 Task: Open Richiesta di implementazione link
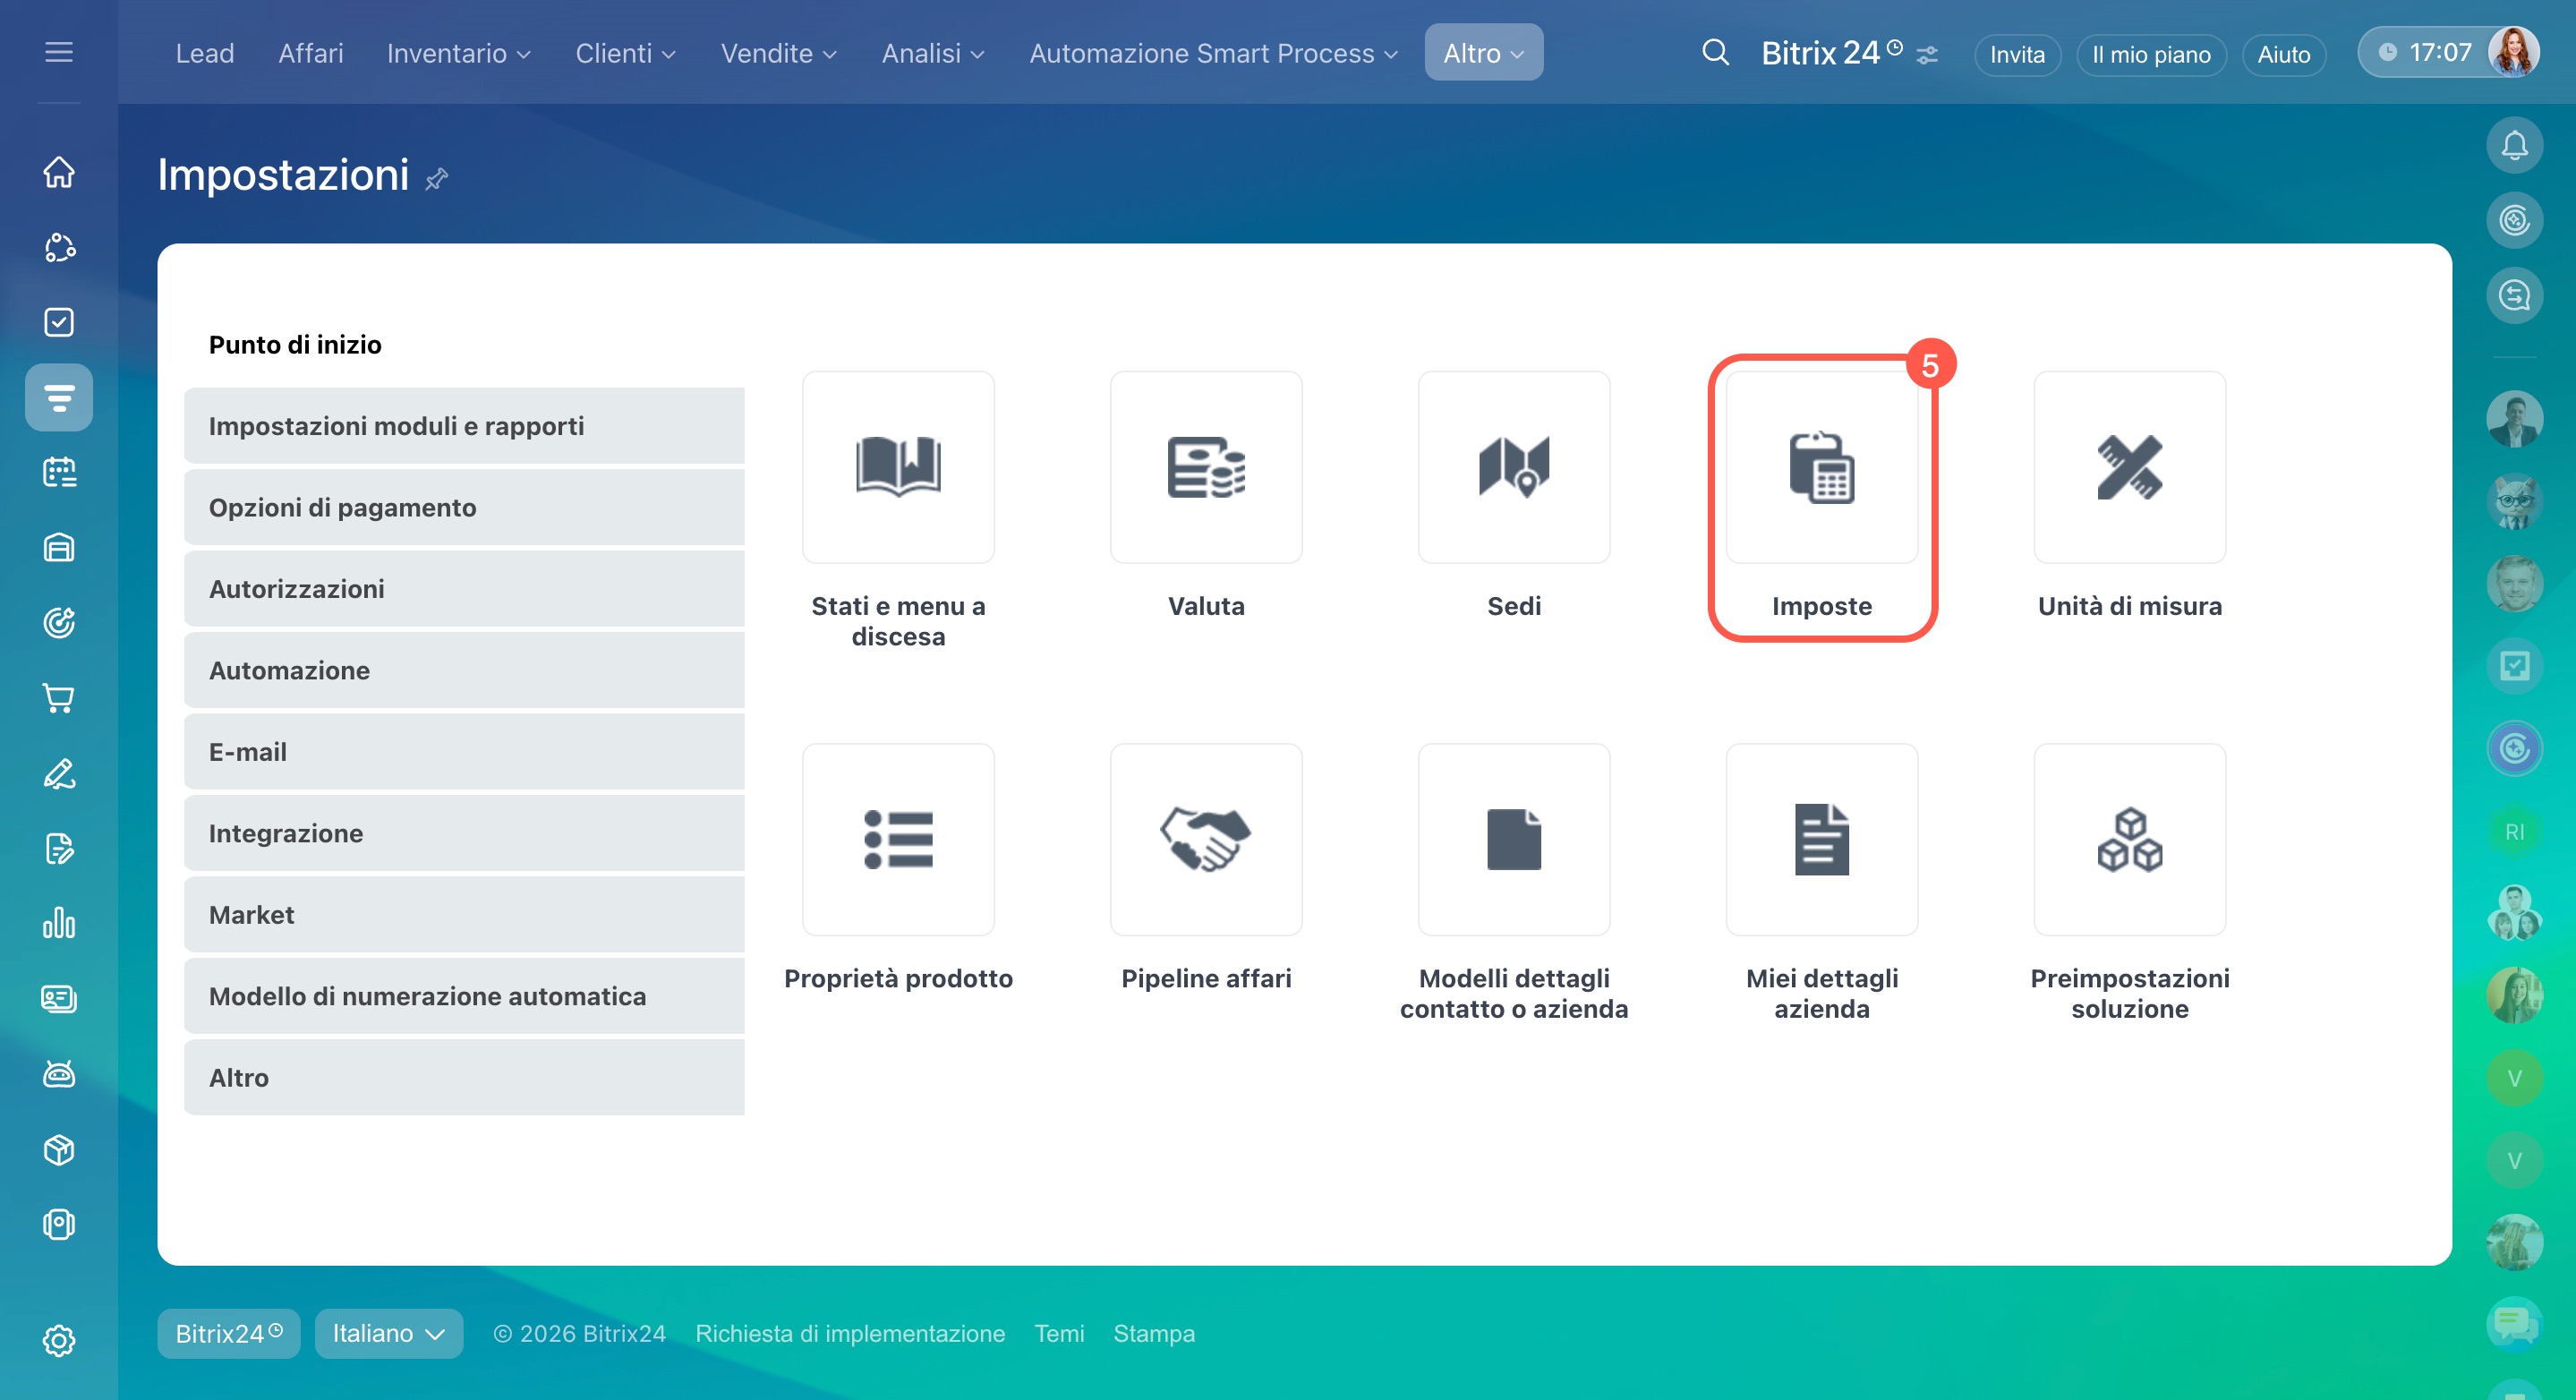pyautogui.click(x=849, y=1333)
